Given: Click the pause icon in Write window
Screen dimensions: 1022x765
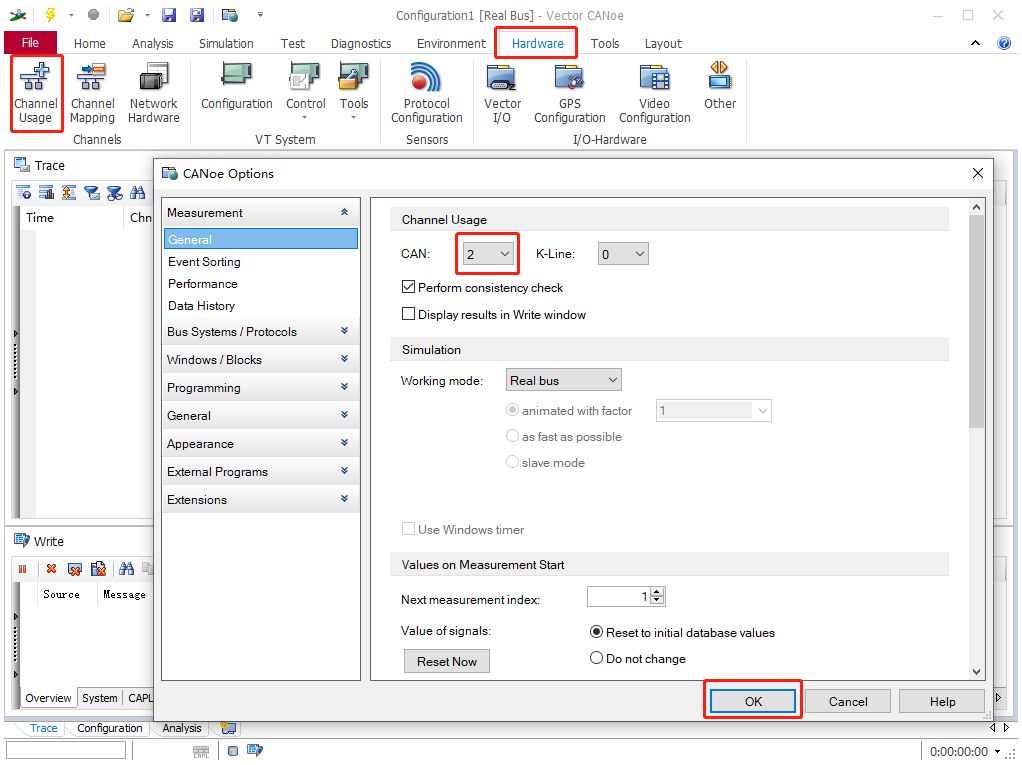Looking at the screenshot, I should click(x=22, y=569).
